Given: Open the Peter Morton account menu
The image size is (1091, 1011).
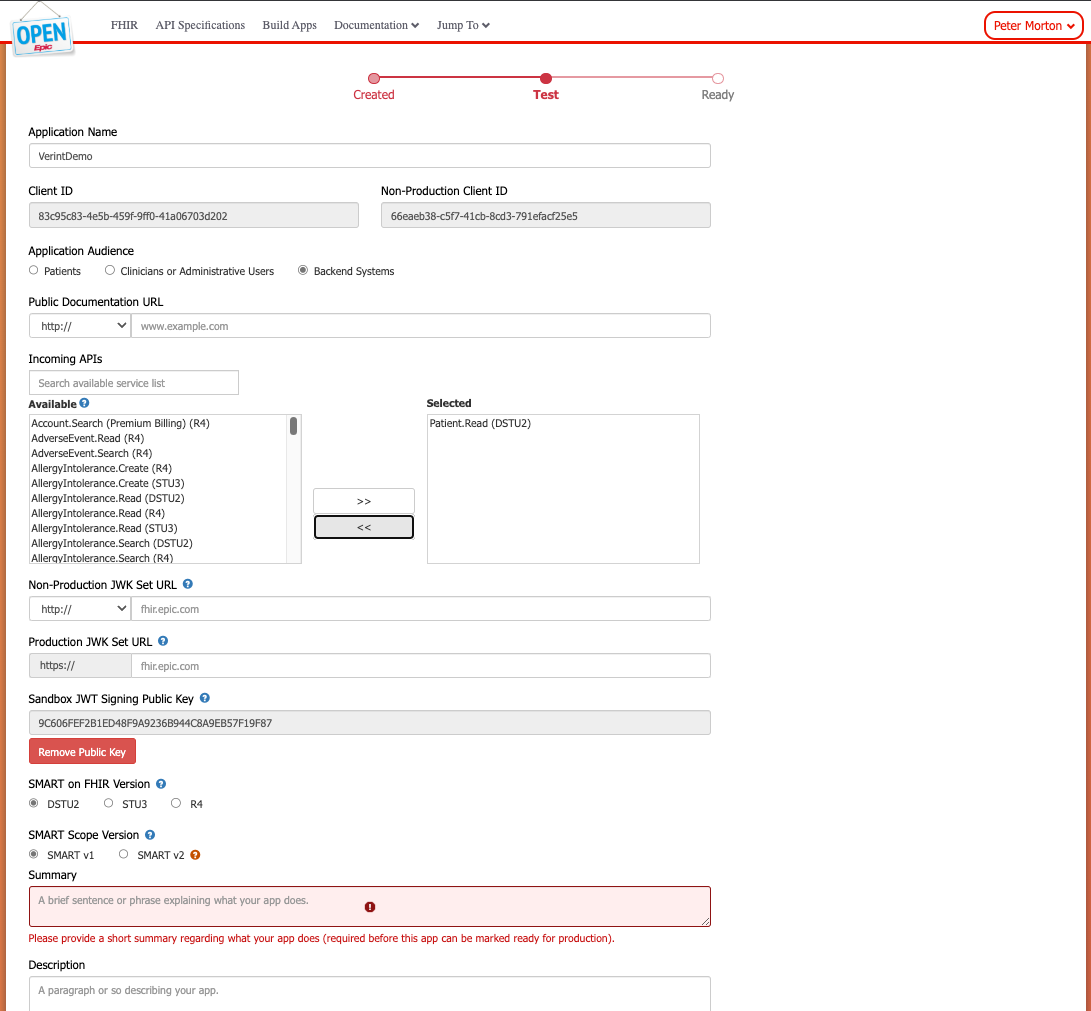Looking at the screenshot, I should point(1033,24).
